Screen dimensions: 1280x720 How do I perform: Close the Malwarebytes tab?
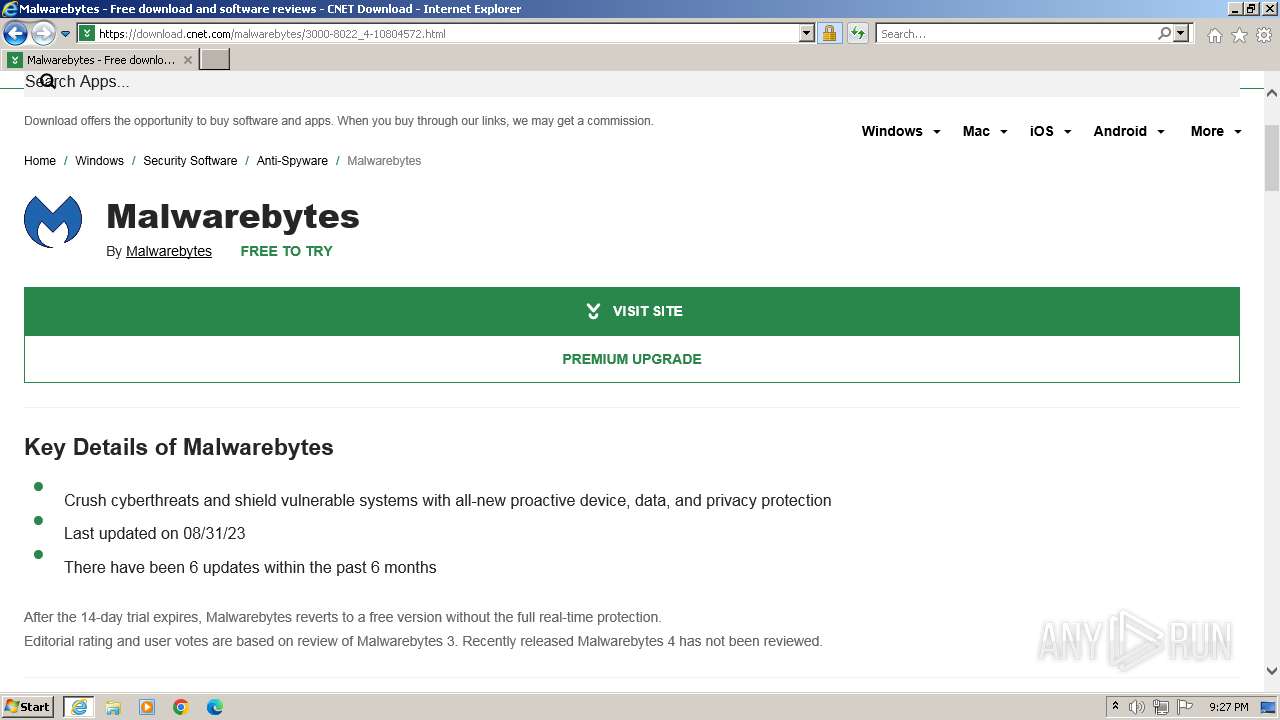(x=187, y=60)
